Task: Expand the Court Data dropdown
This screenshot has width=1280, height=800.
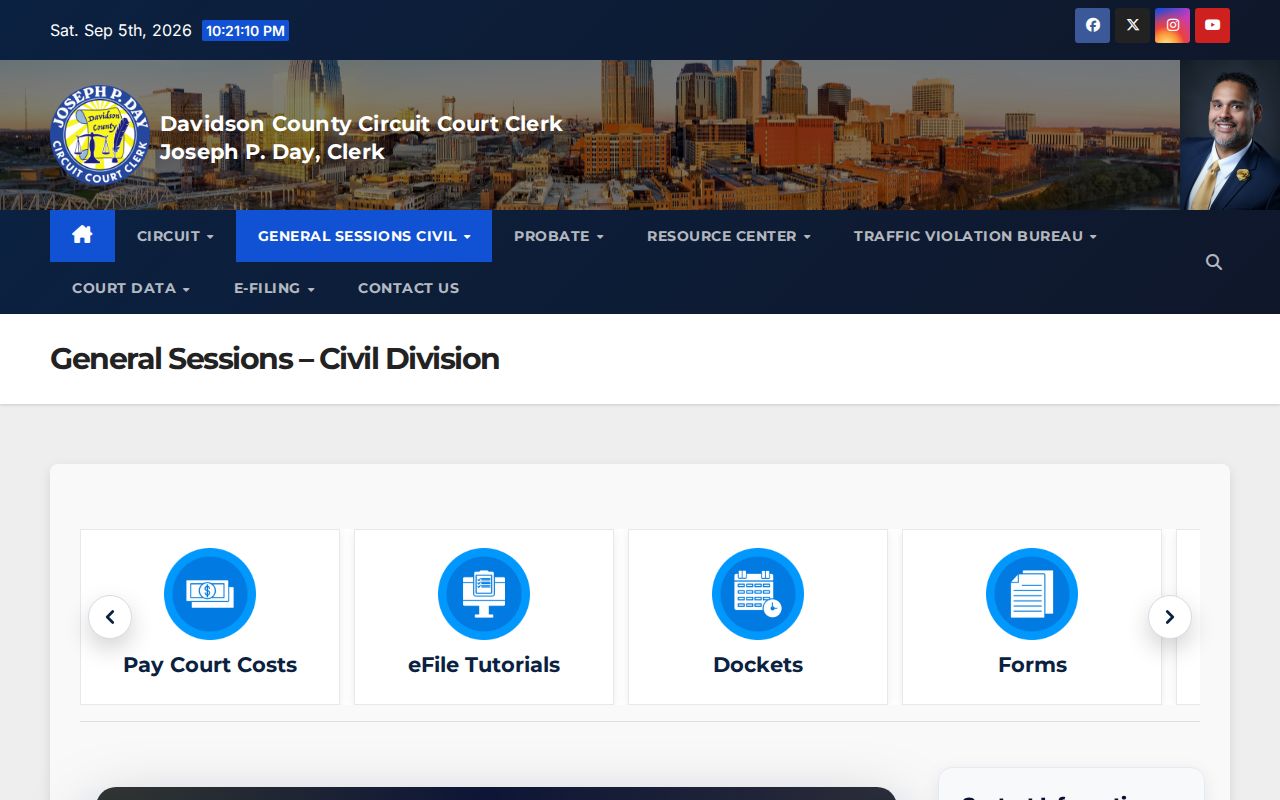Action: pyautogui.click(x=131, y=288)
